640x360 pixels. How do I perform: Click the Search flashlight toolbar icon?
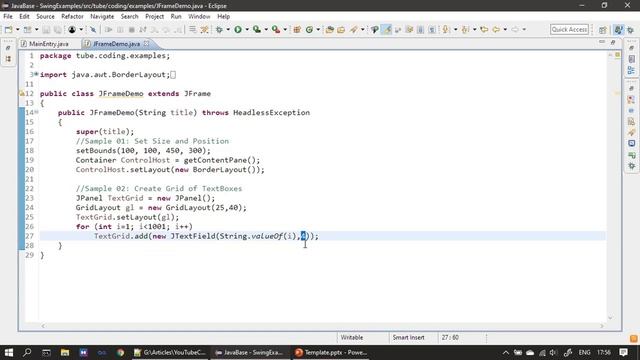(353, 29)
